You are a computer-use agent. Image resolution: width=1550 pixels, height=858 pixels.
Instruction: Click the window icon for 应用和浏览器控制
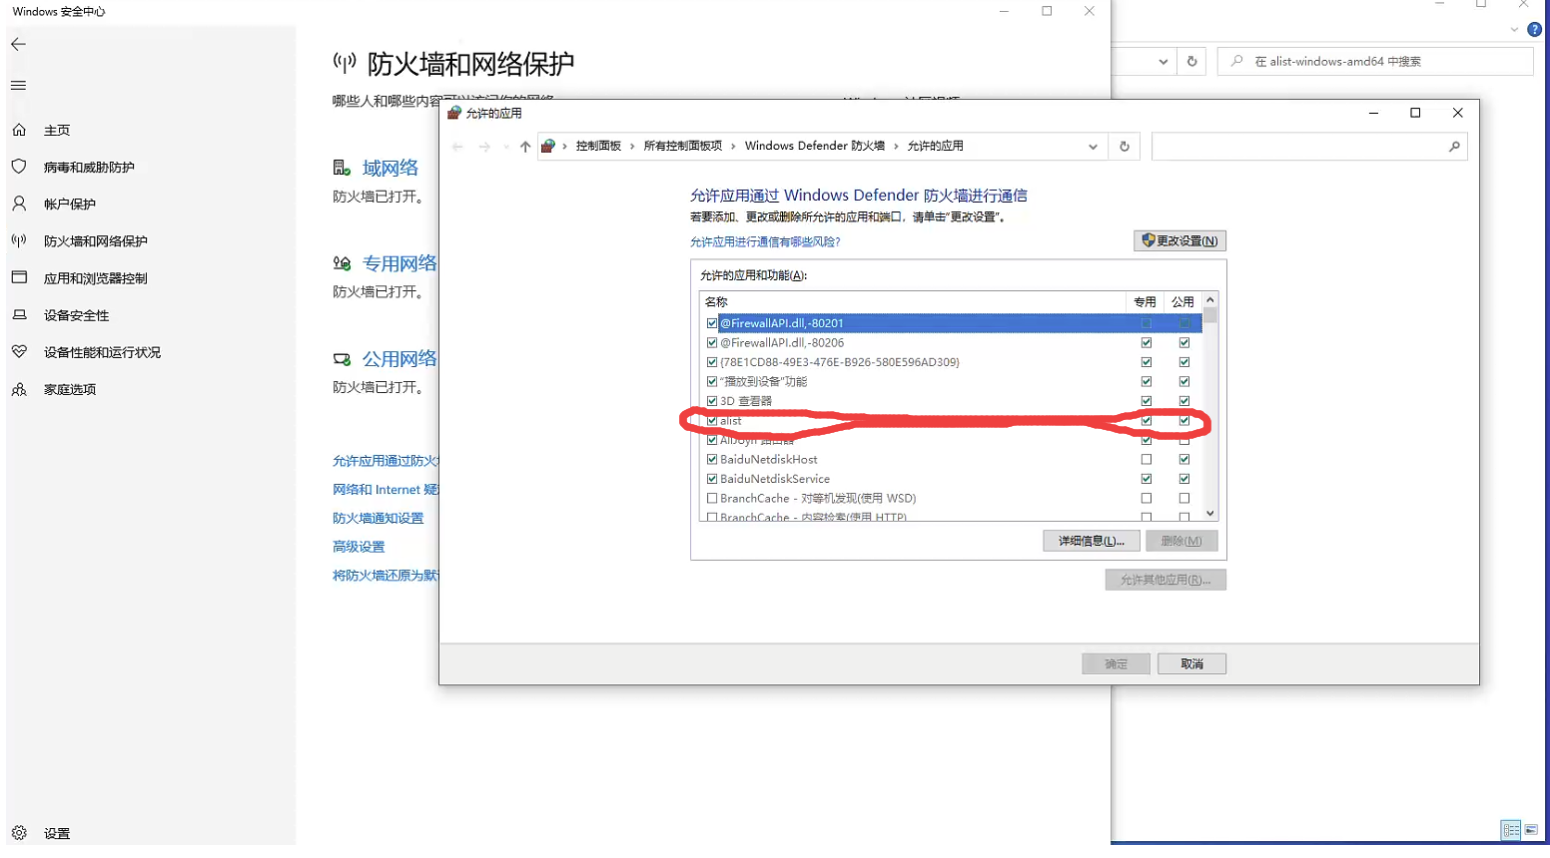click(x=19, y=278)
